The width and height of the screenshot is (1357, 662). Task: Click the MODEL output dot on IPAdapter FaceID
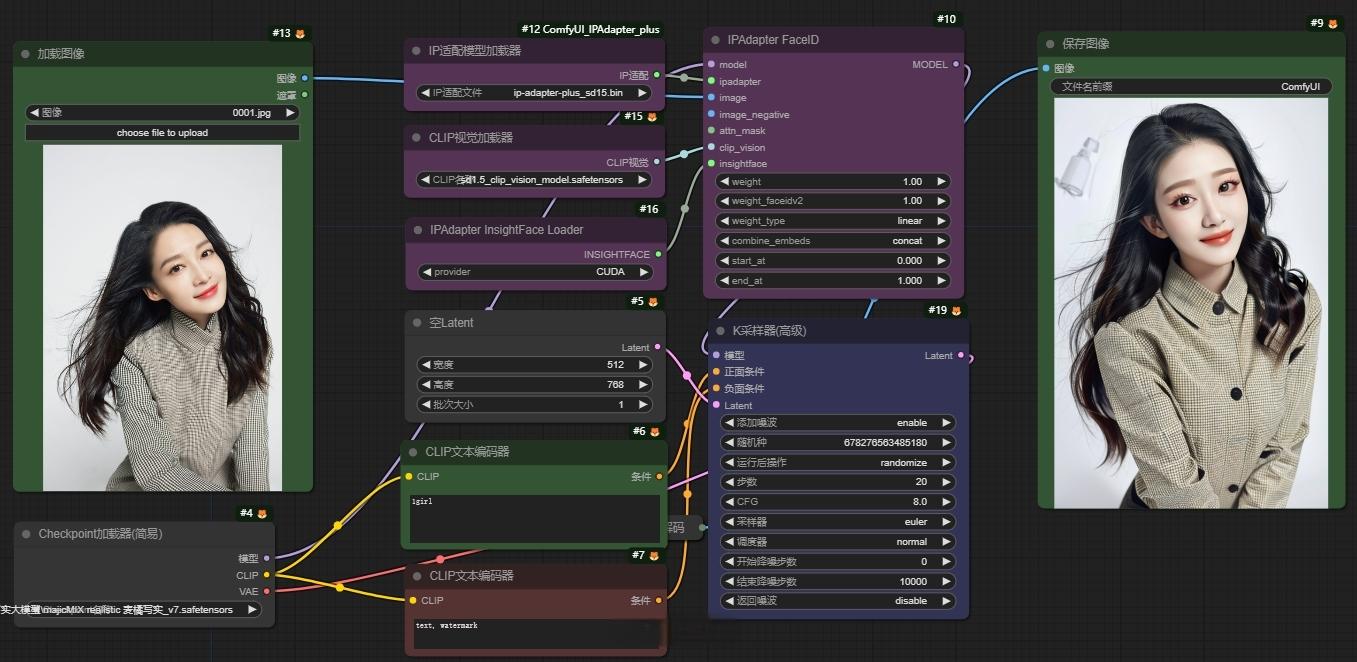coord(955,64)
